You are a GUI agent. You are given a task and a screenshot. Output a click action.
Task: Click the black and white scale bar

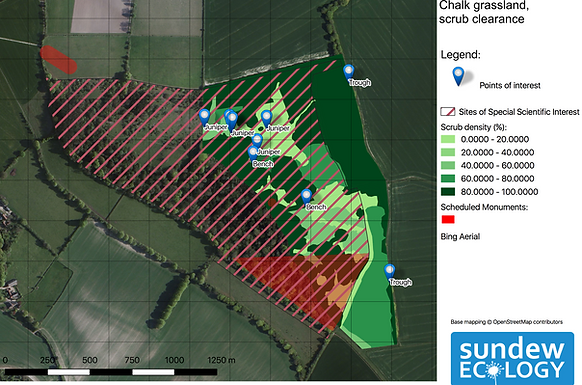pos(111,372)
